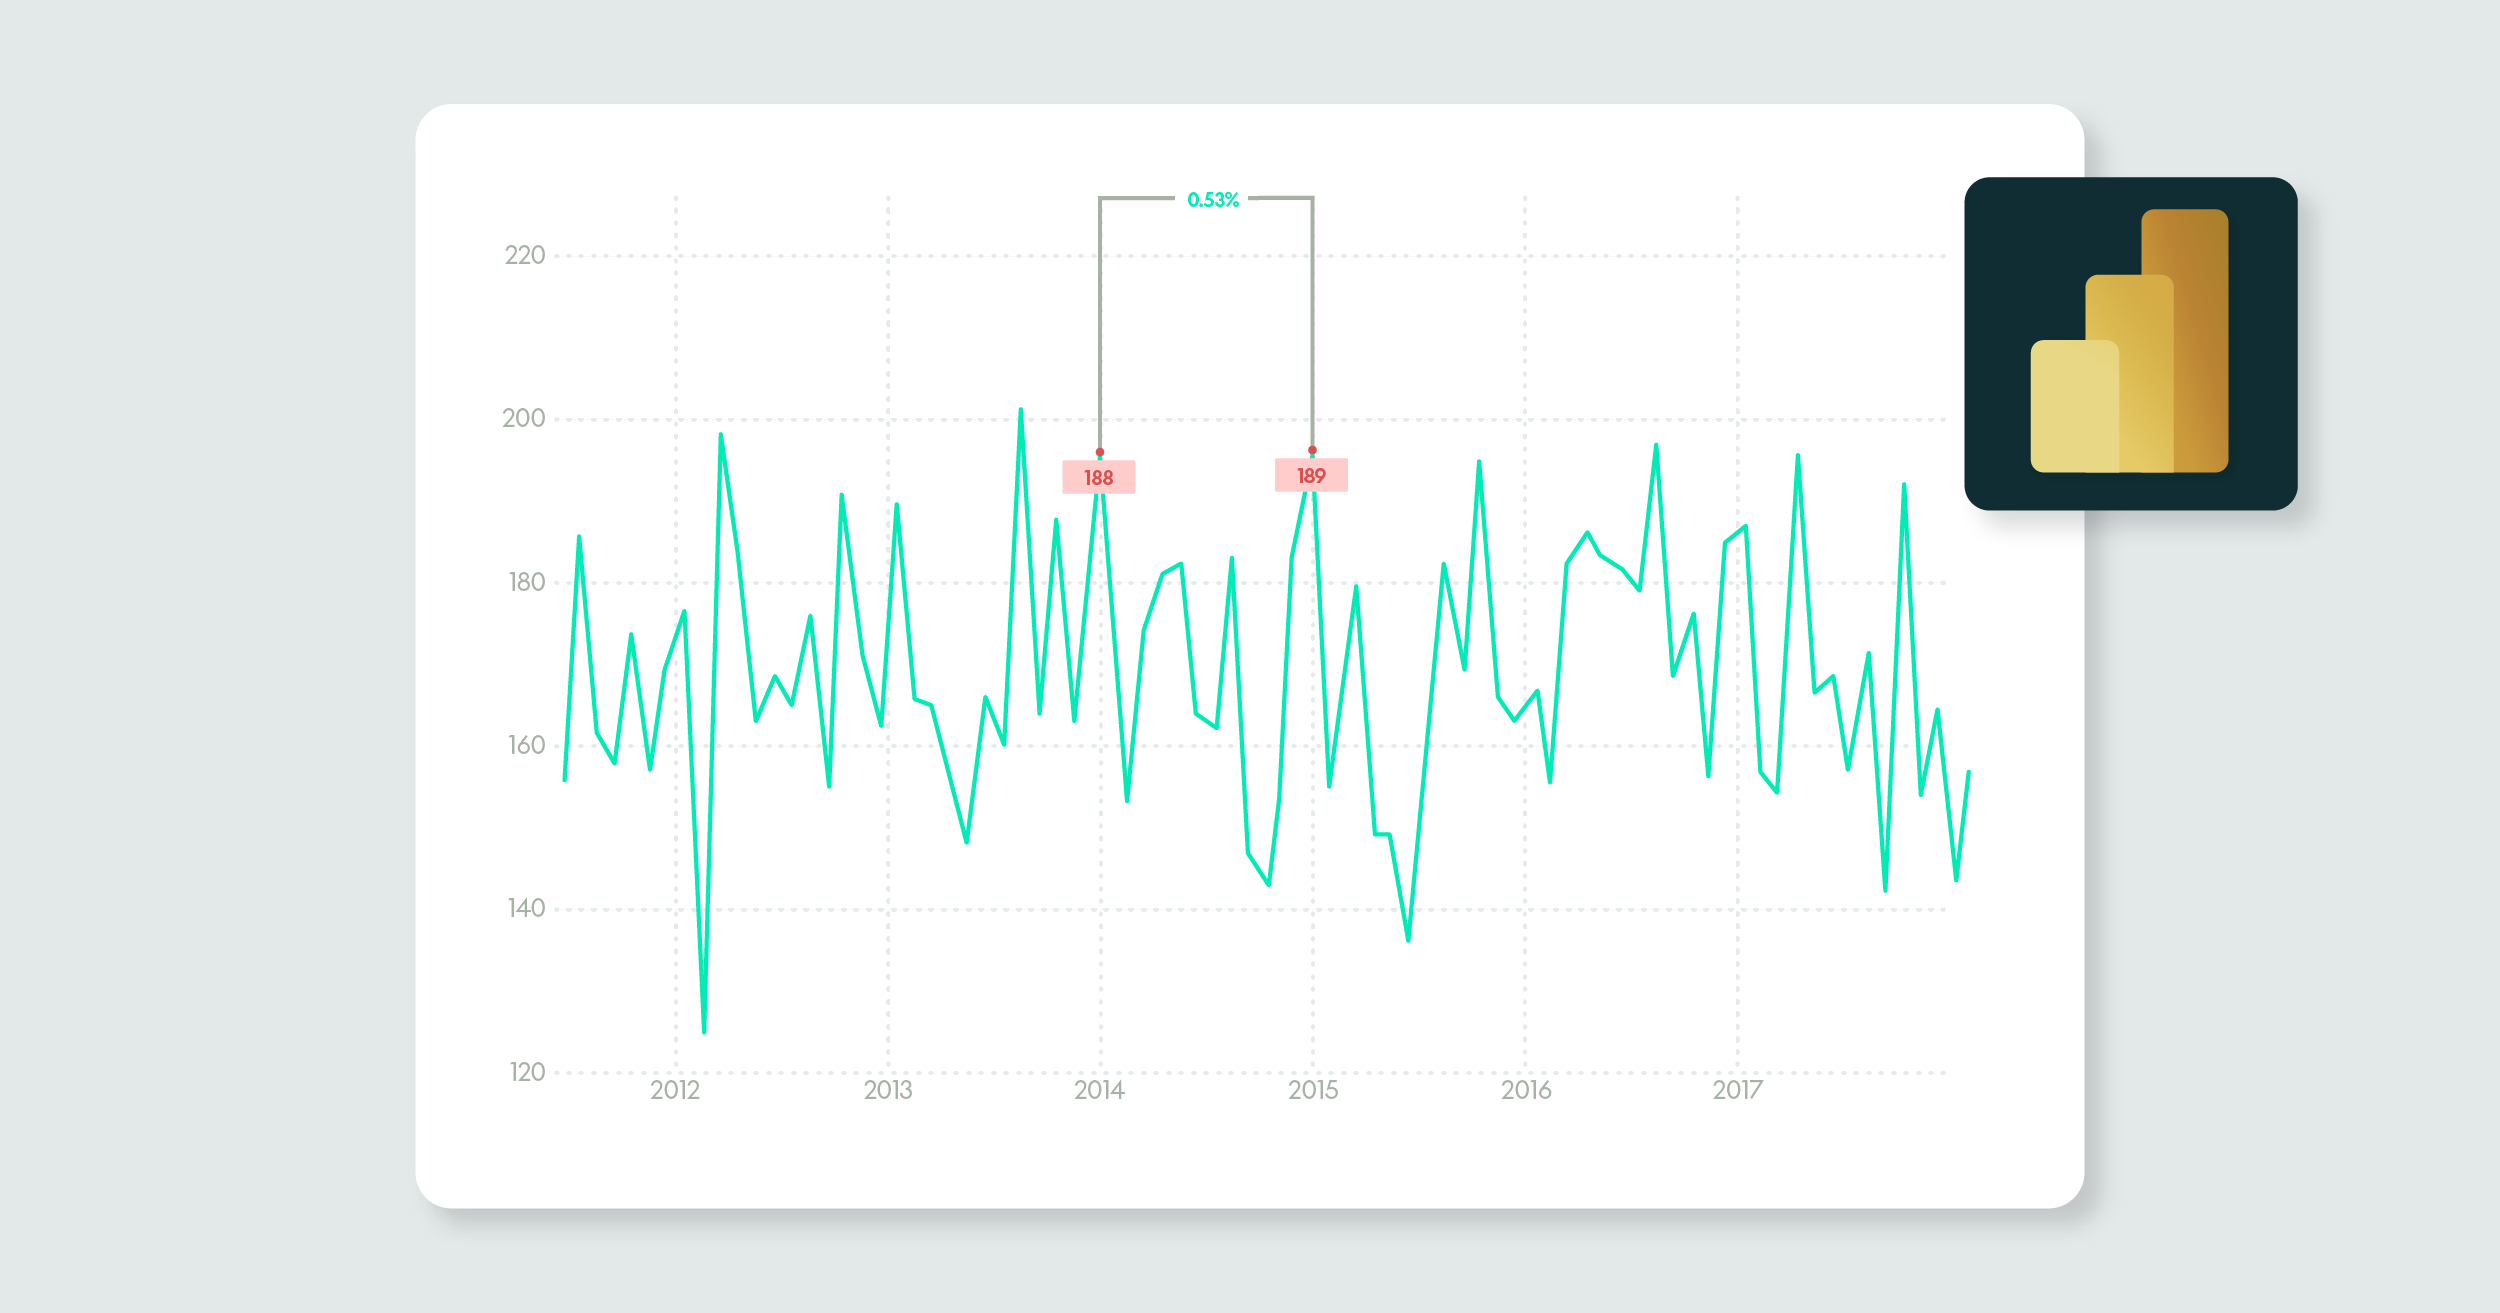
Task: Click the 180 y-axis label
Action: tap(527, 582)
